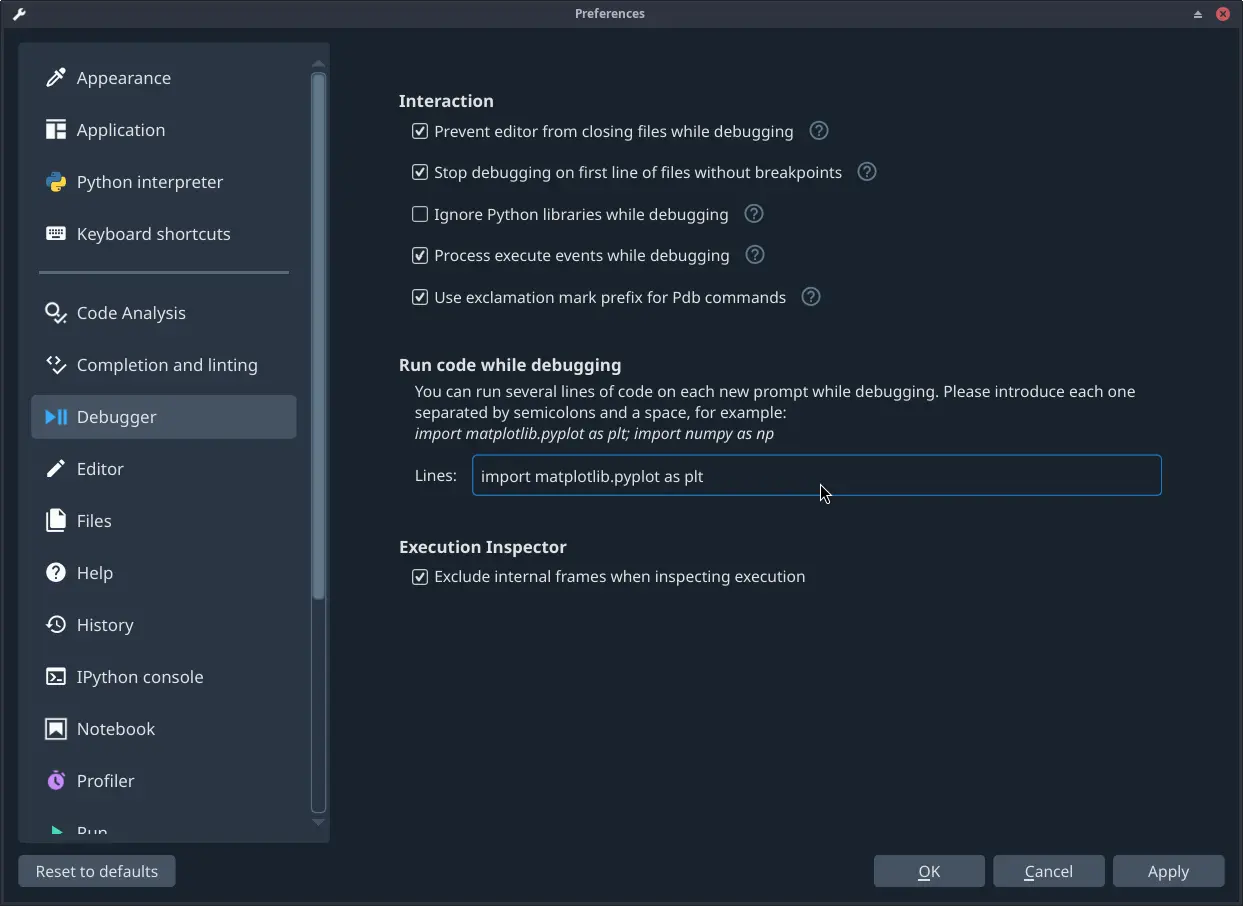This screenshot has width=1243, height=906.
Task: Enable 'Ignore Python libraries while debugging'
Action: (x=419, y=214)
